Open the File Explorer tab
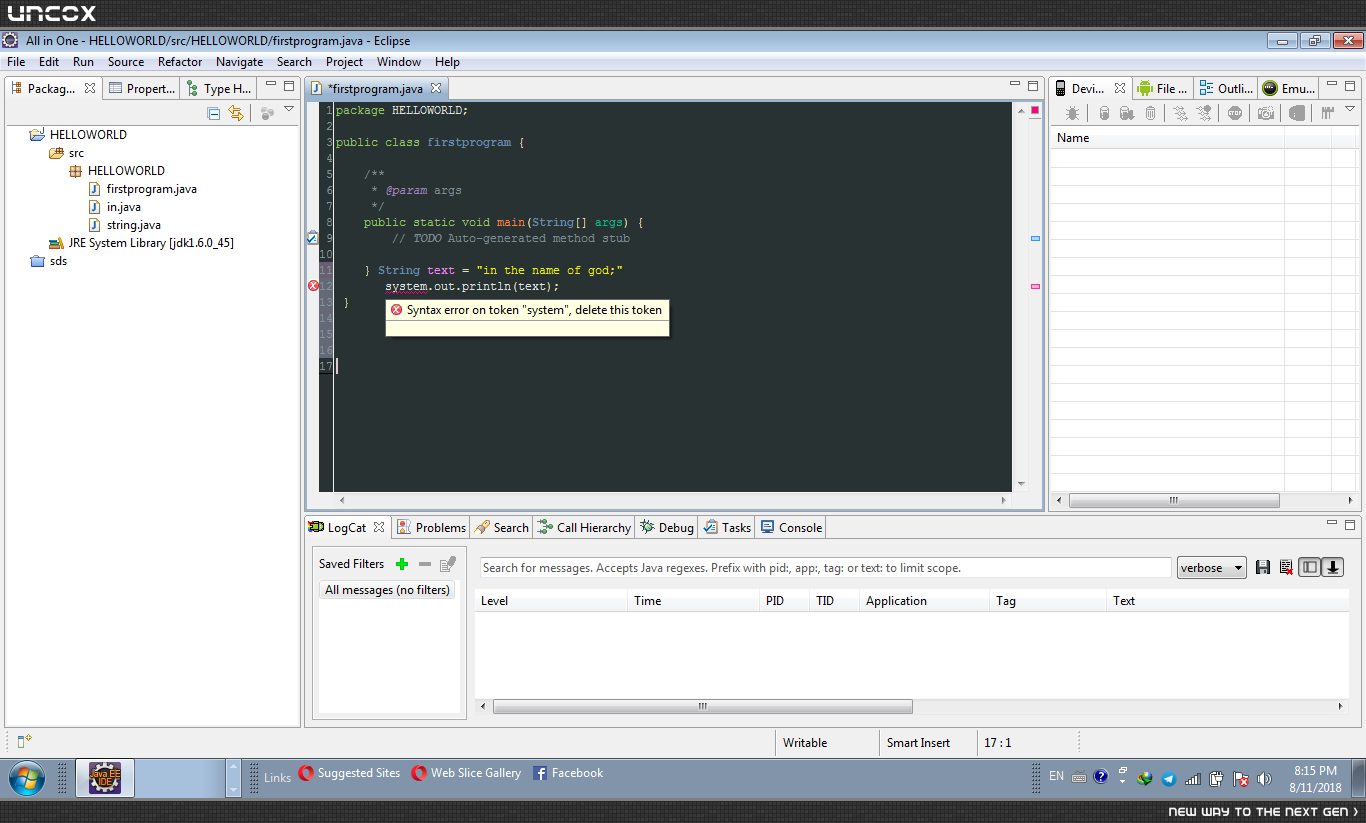The image size is (1366, 823). [x=1163, y=88]
